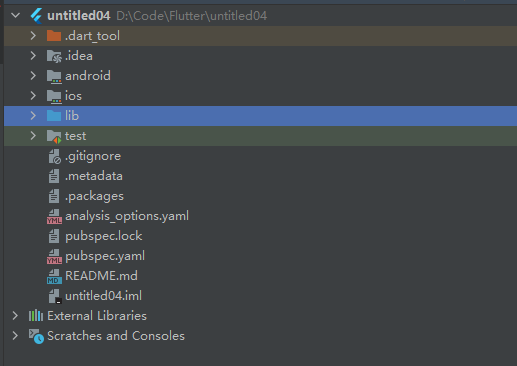Click the orange .dart_tool folder icon
This screenshot has height=366, width=517.
[54, 36]
